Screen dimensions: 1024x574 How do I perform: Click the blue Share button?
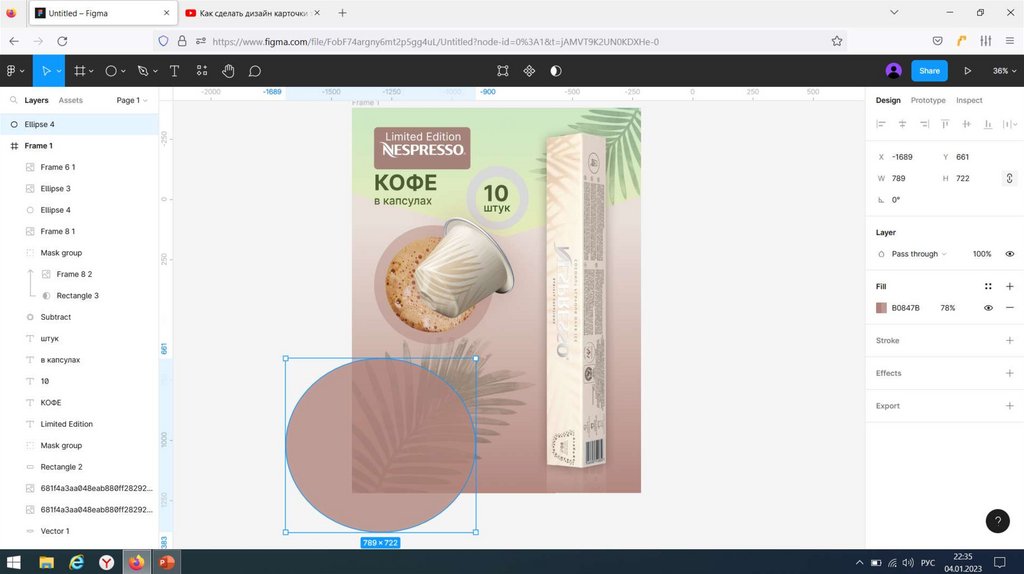tap(929, 71)
